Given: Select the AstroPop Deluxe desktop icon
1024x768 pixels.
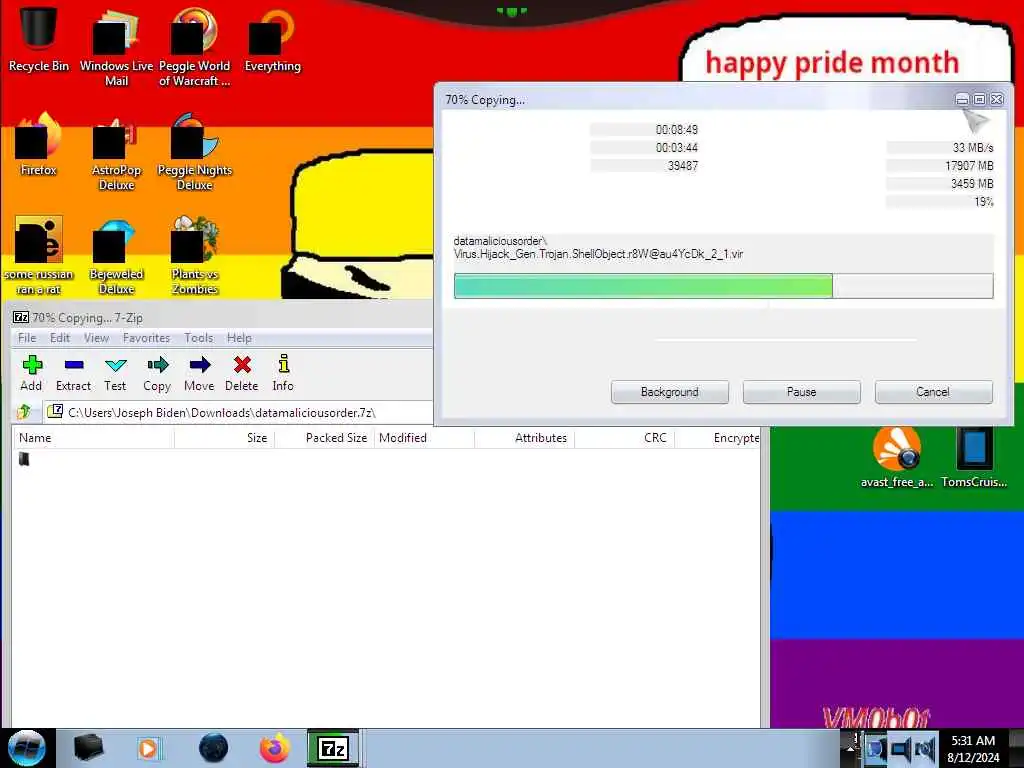Looking at the screenshot, I should tap(116, 152).
